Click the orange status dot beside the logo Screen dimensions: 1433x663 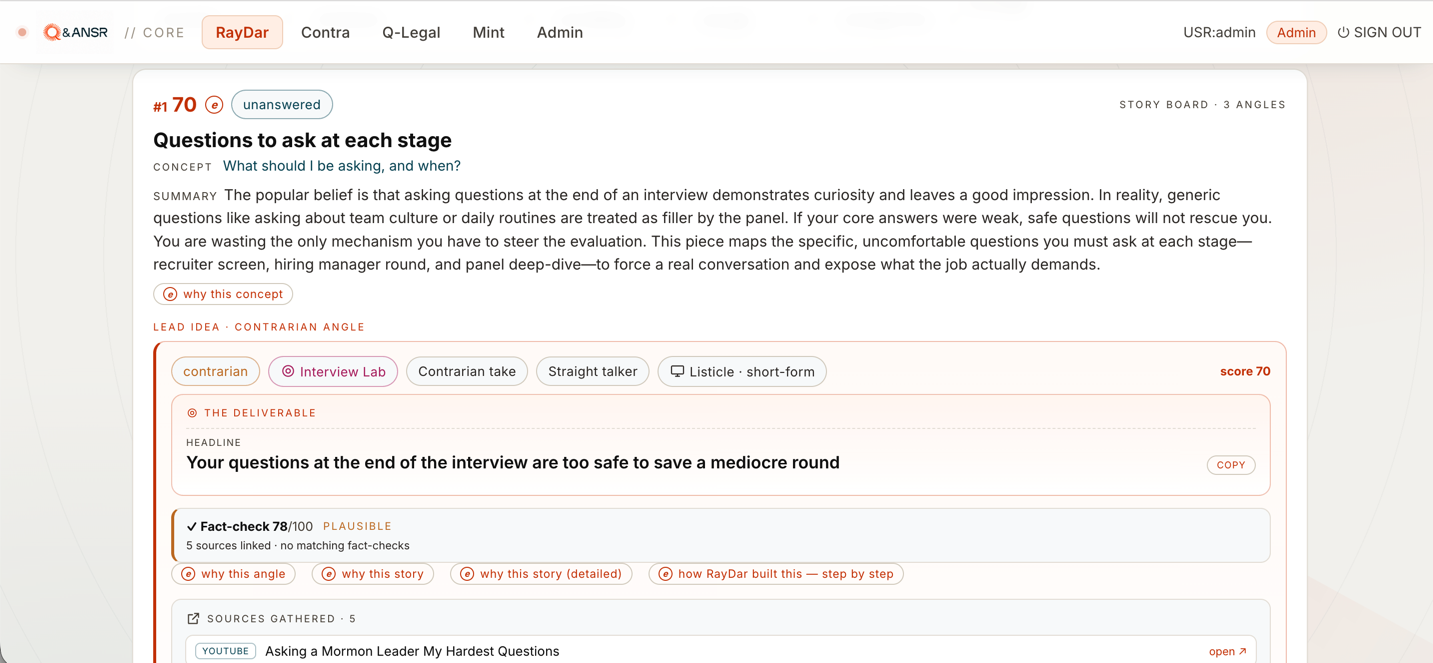(x=22, y=32)
